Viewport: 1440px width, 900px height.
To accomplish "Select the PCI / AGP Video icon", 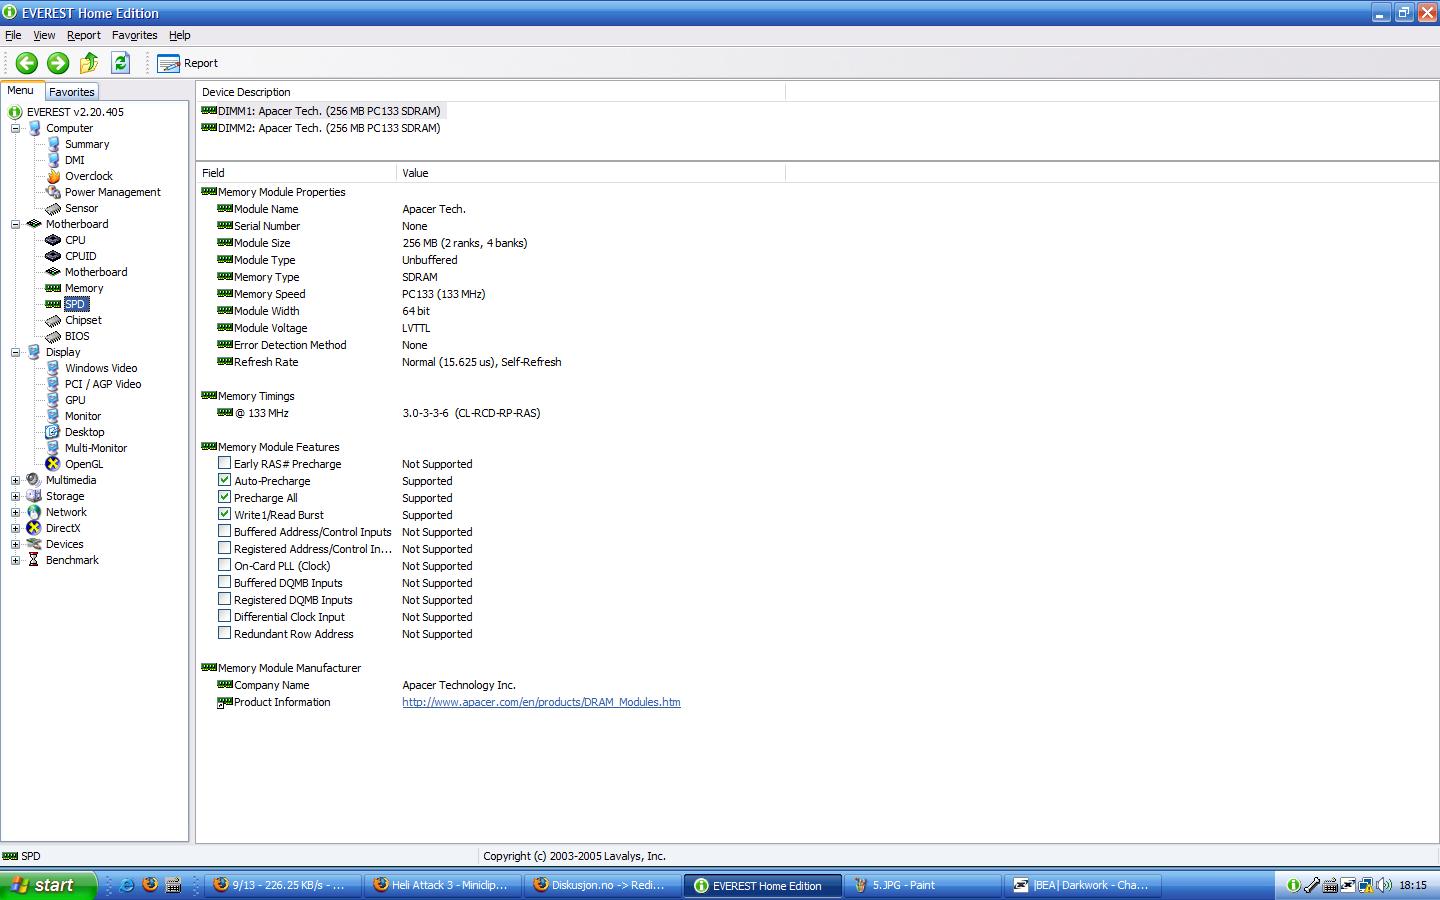I will [x=53, y=384].
